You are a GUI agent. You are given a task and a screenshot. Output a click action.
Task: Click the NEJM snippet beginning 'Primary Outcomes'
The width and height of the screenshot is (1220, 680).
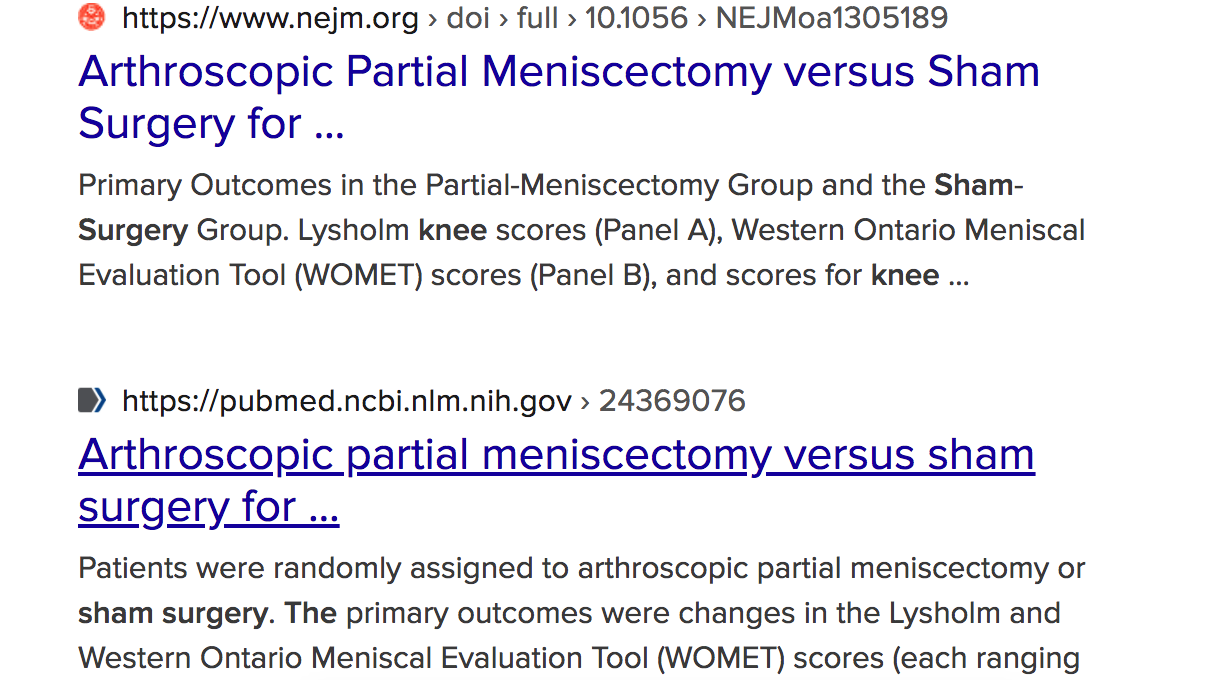click(x=581, y=230)
